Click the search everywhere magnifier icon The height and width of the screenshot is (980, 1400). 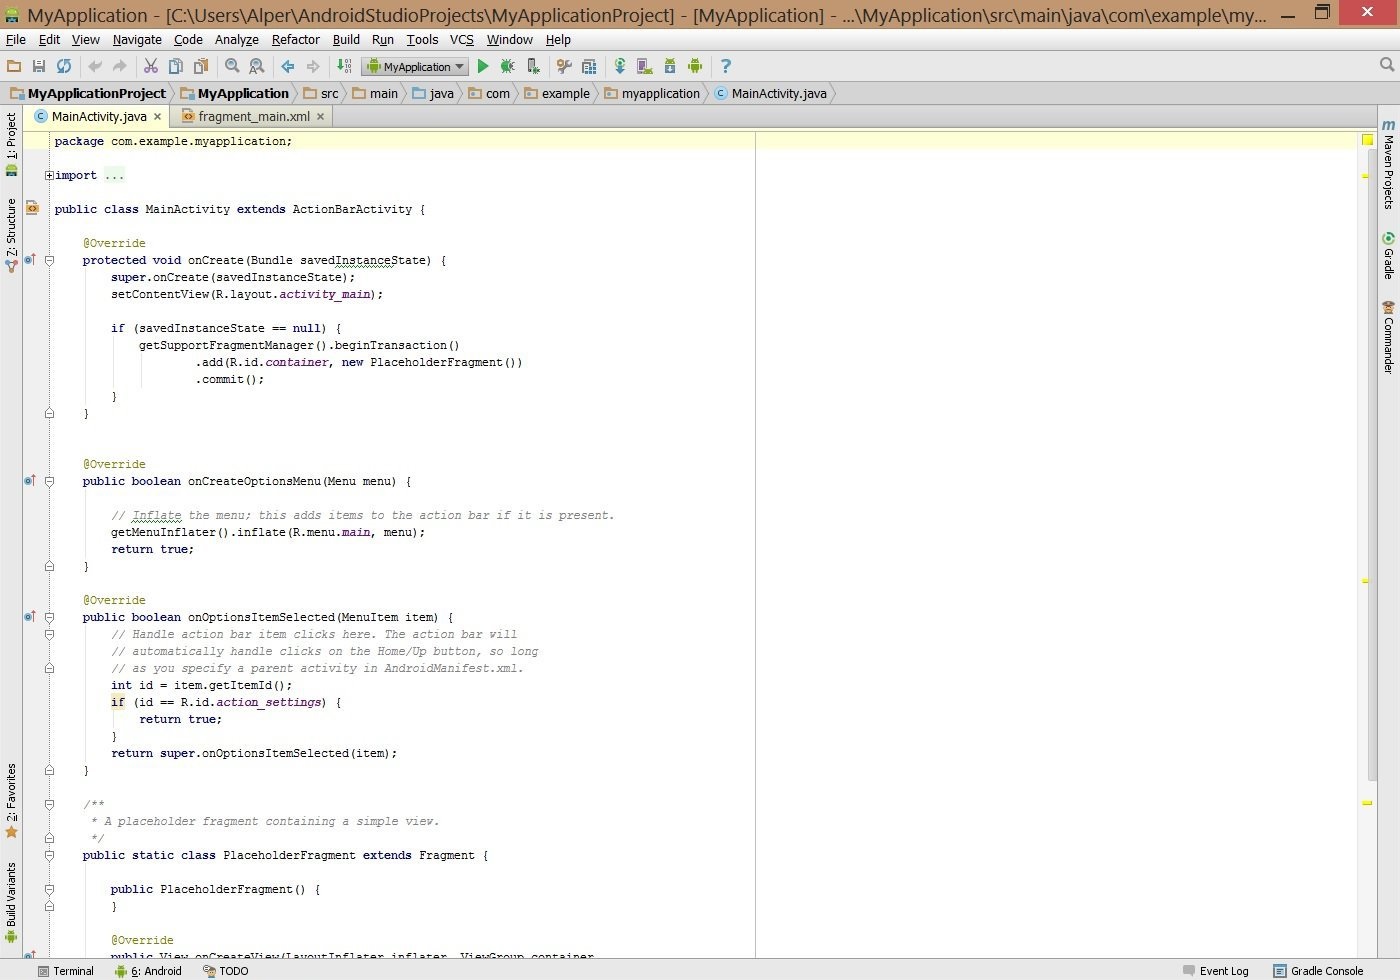click(1387, 65)
